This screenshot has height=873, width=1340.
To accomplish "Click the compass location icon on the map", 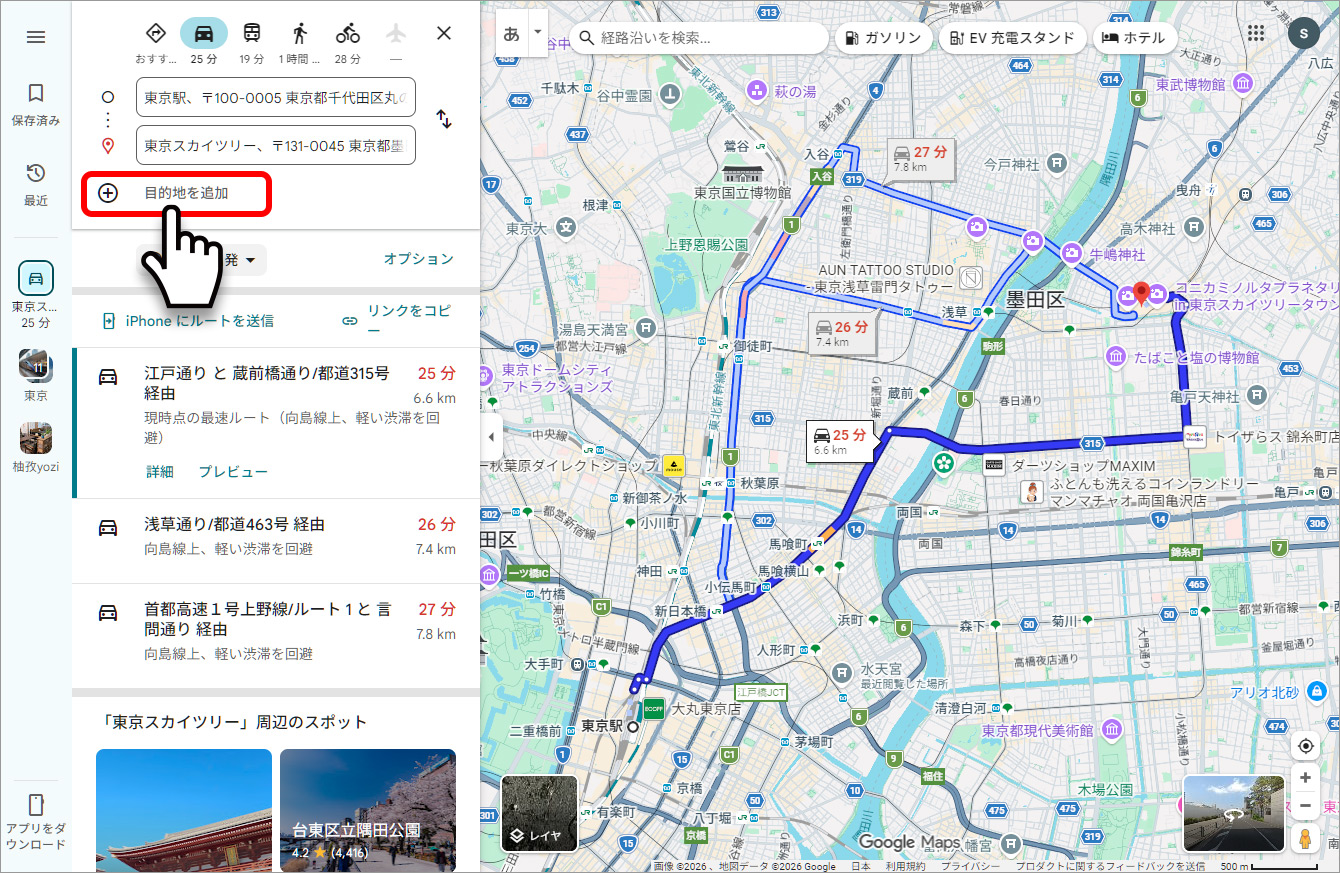I will click(x=1304, y=745).
